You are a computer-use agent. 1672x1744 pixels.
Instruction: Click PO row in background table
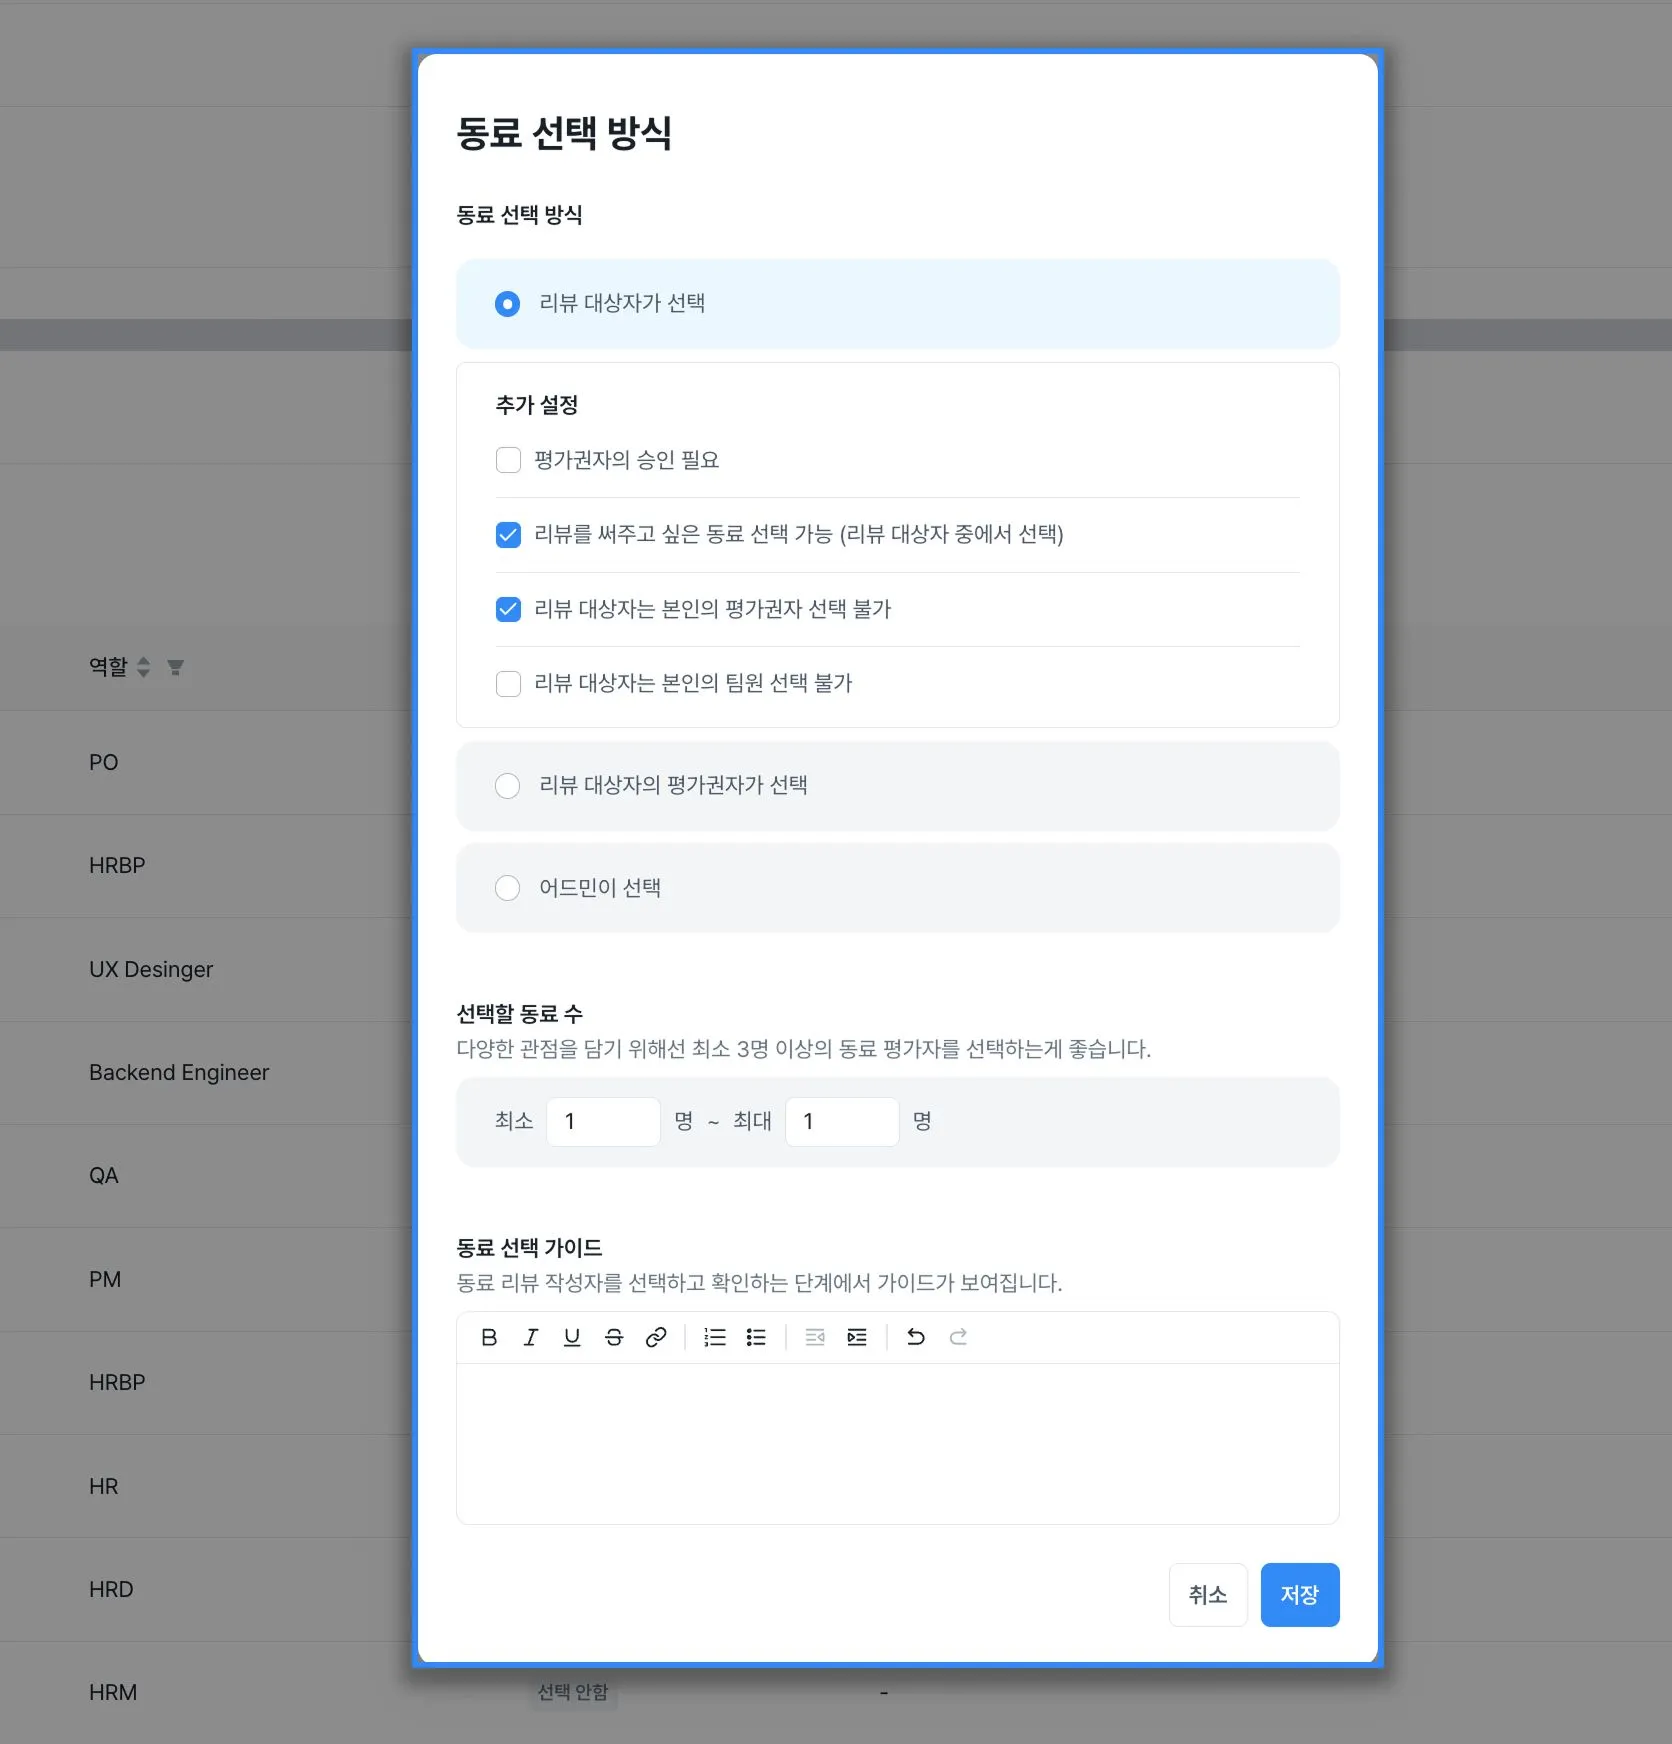pos(104,763)
